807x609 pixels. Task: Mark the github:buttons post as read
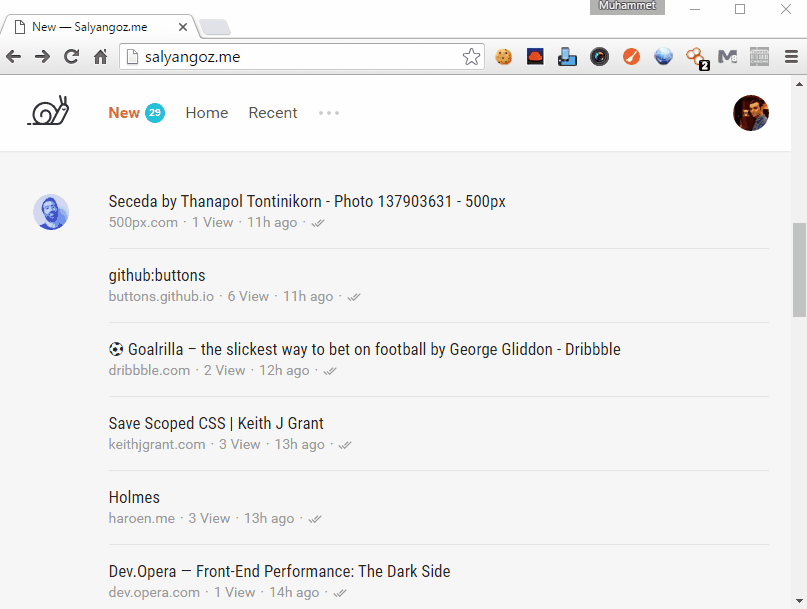click(354, 297)
